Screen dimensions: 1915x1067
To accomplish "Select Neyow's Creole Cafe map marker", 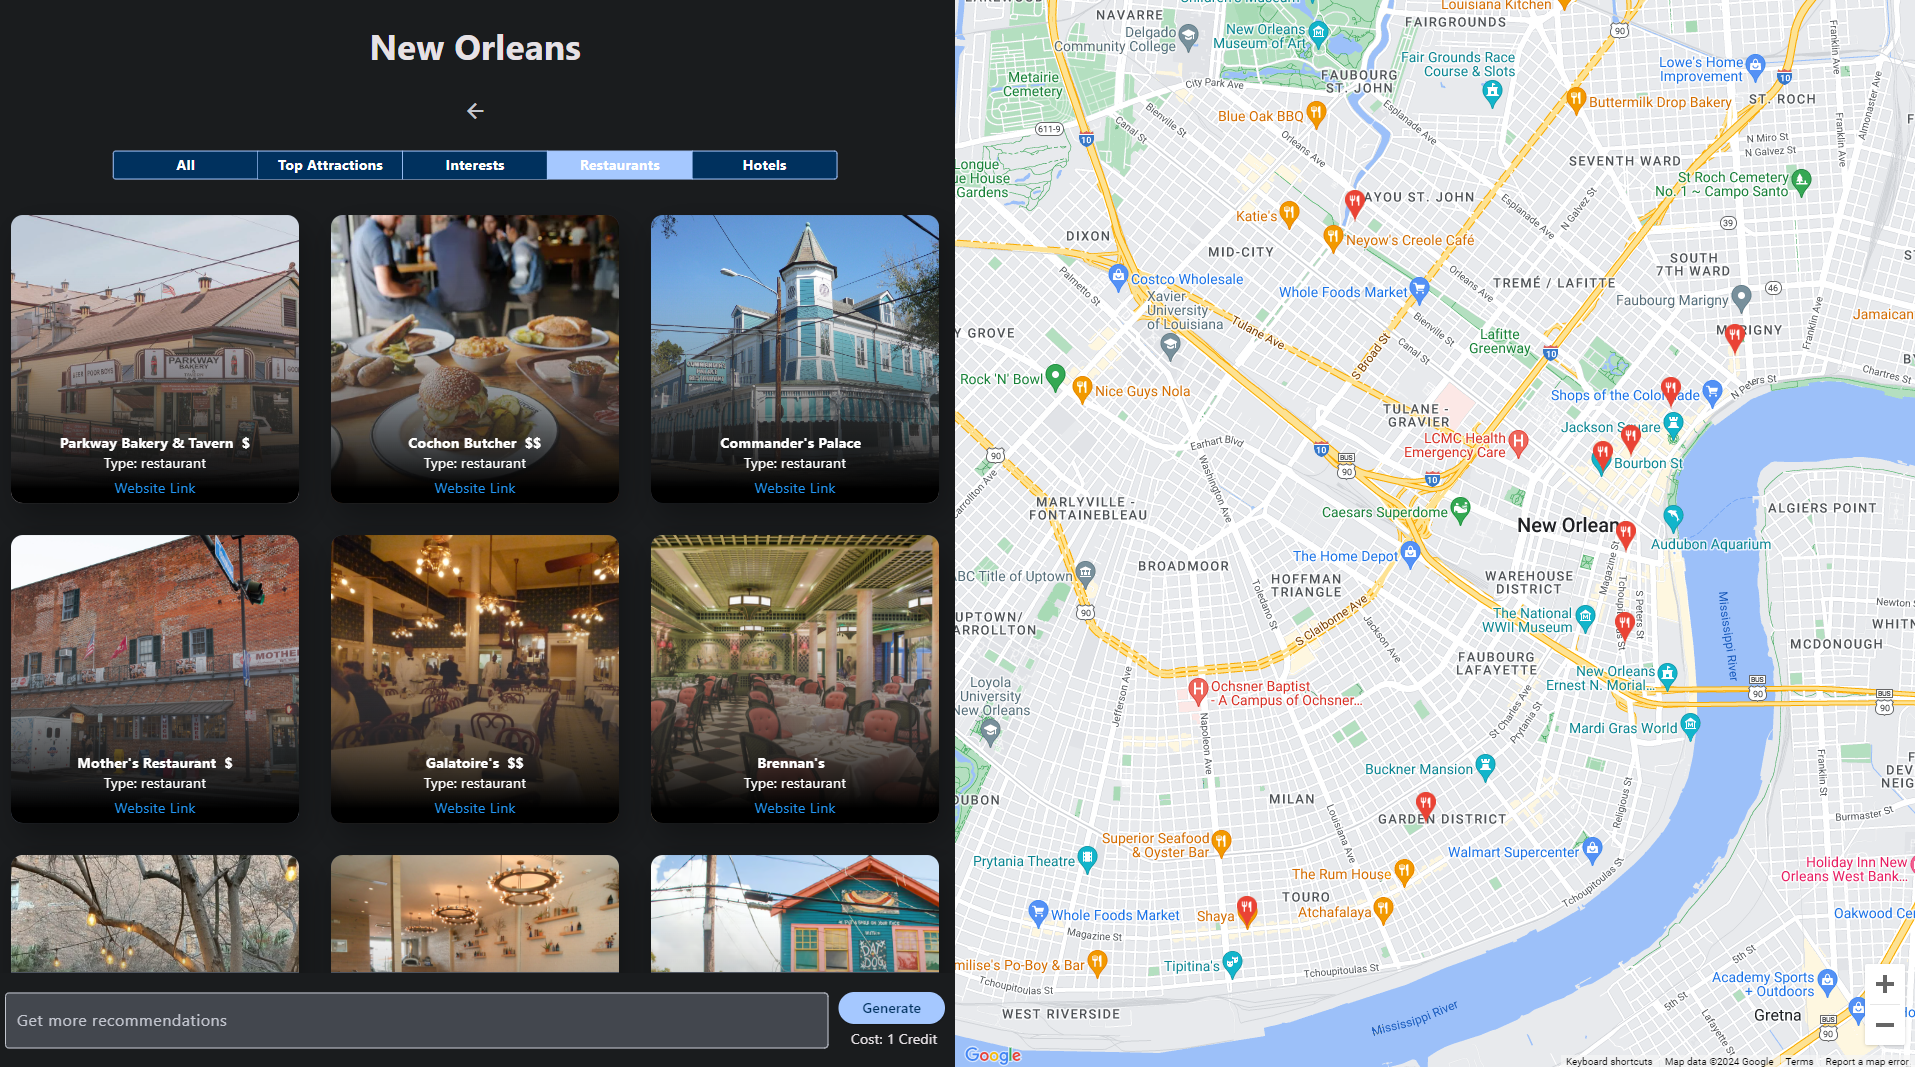I will 1332,238.
